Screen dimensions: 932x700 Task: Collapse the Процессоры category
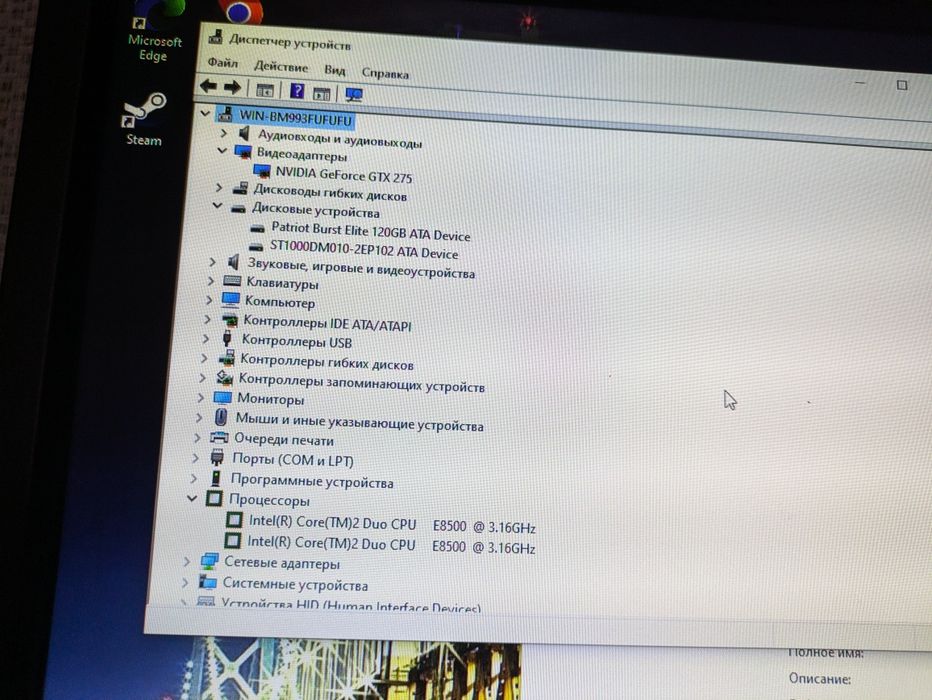[x=192, y=498]
